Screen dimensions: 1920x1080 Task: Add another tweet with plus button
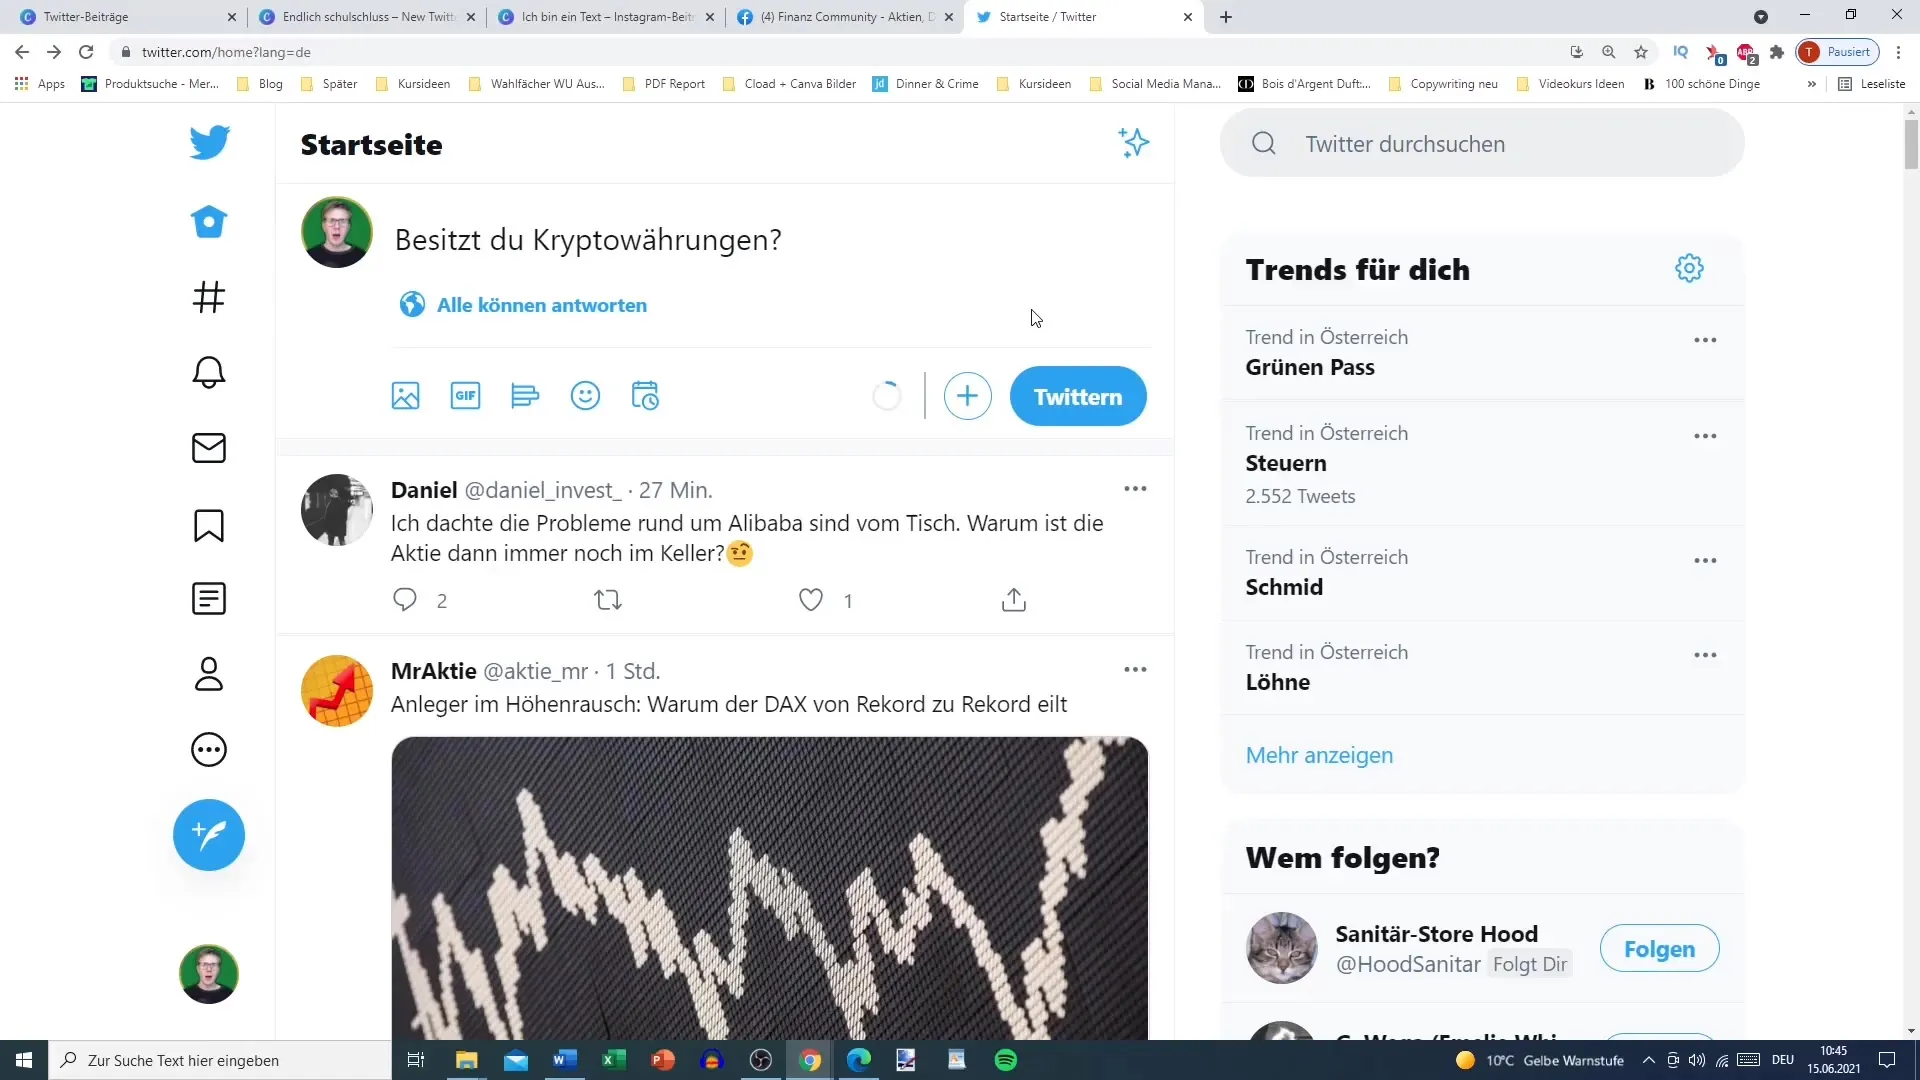pyautogui.click(x=967, y=397)
